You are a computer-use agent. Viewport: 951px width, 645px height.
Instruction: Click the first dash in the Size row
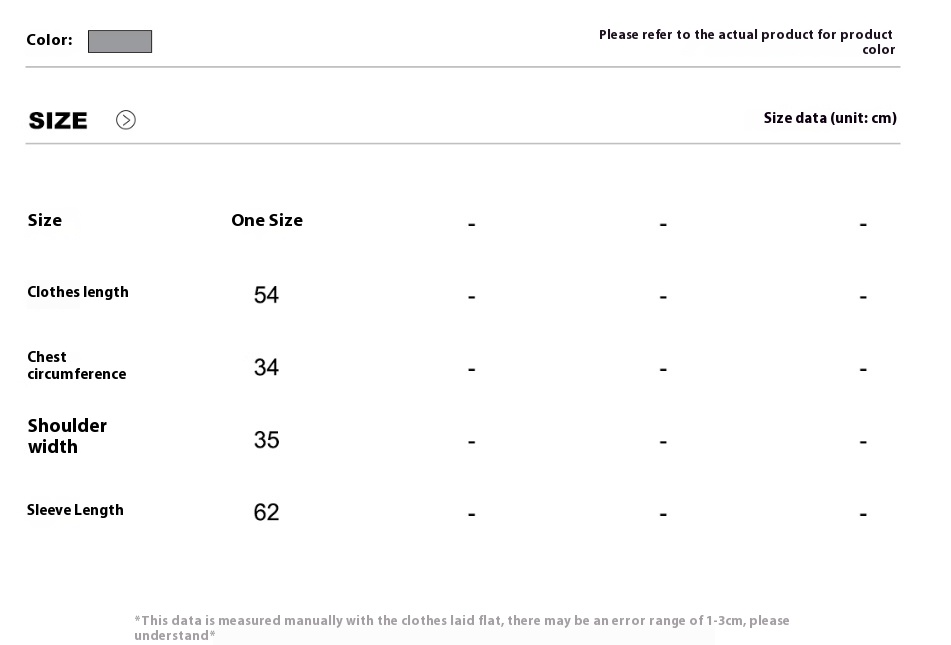point(471,225)
